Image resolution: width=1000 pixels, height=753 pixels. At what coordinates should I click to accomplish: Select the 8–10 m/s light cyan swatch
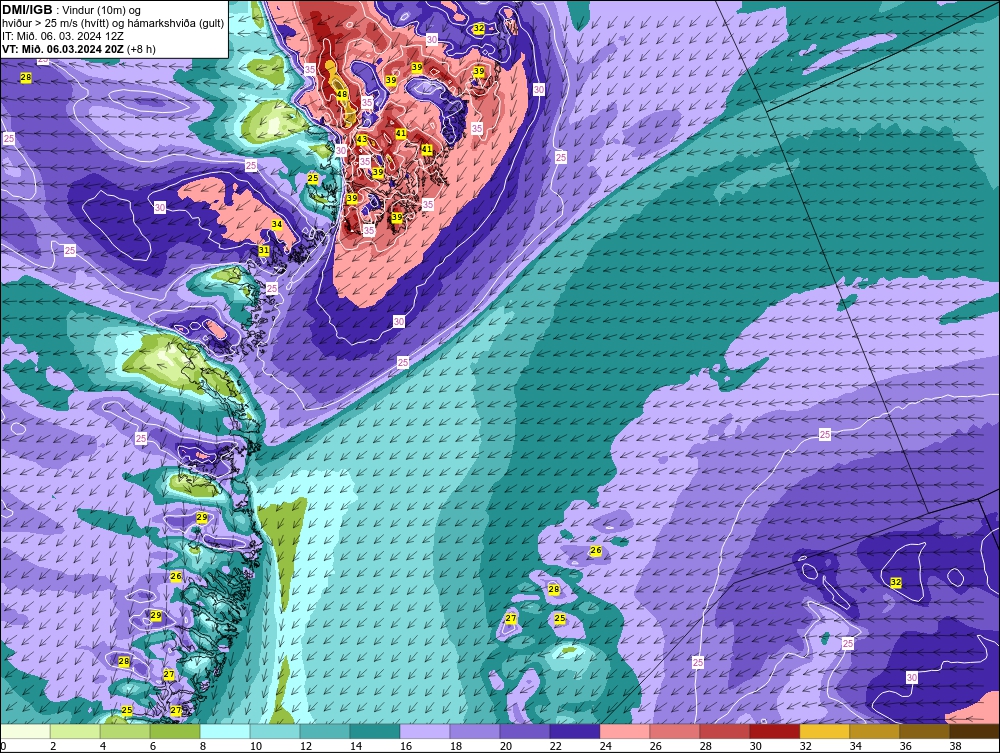[x=225, y=731]
